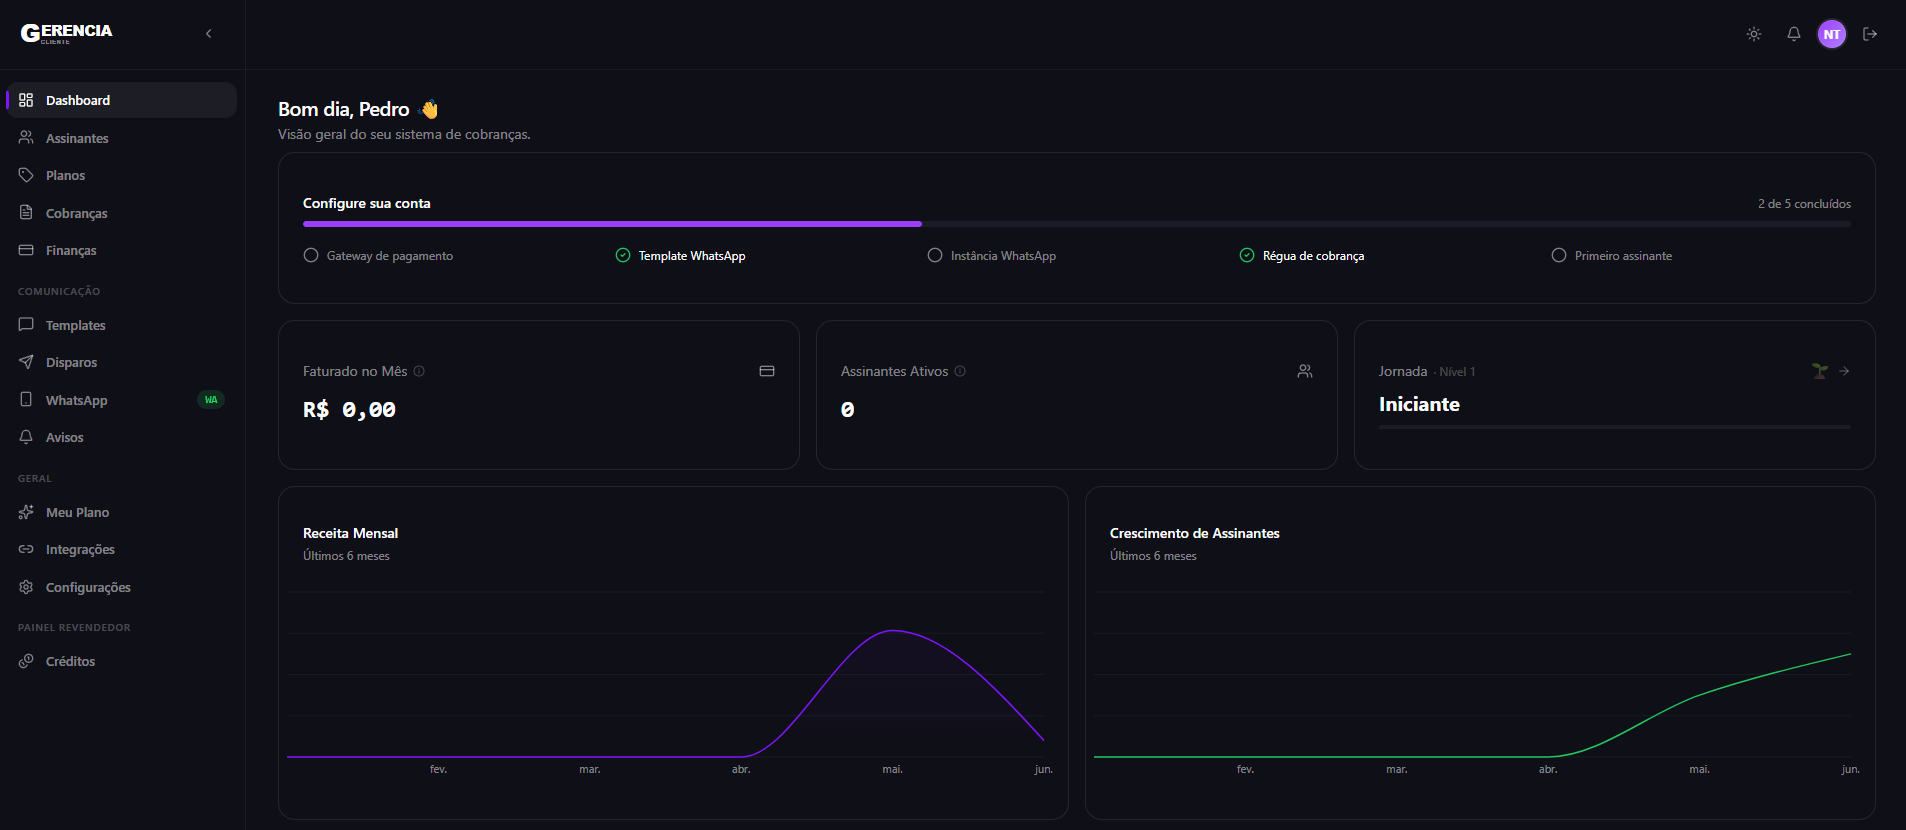Click the info icon next to Faturado no Mês

419,371
